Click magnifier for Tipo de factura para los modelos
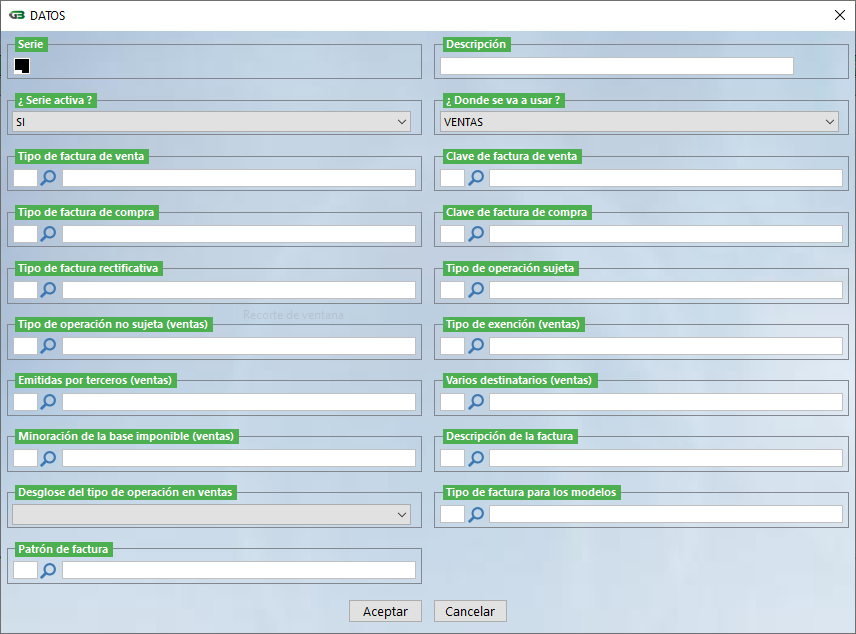 (476, 514)
